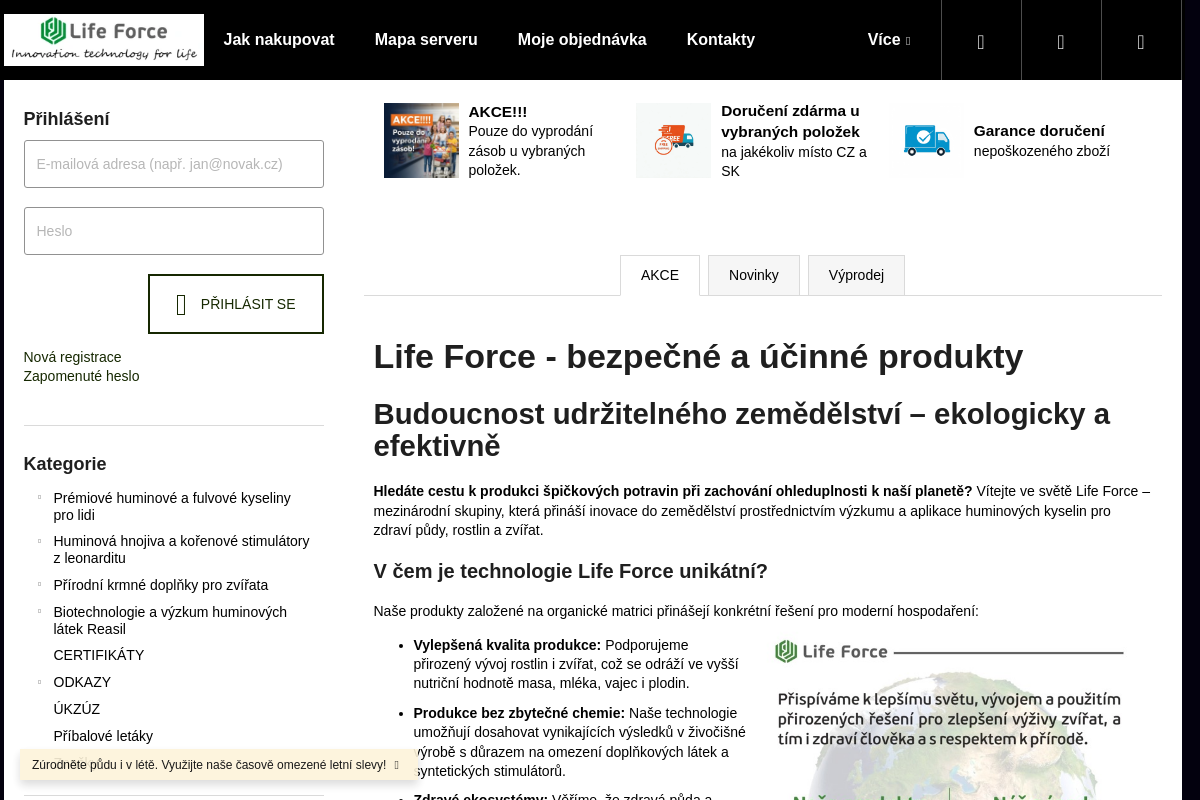Viewport: 1200px width, 800px height.
Task: Click the header icon button right after Více
Action: (x=981, y=41)
